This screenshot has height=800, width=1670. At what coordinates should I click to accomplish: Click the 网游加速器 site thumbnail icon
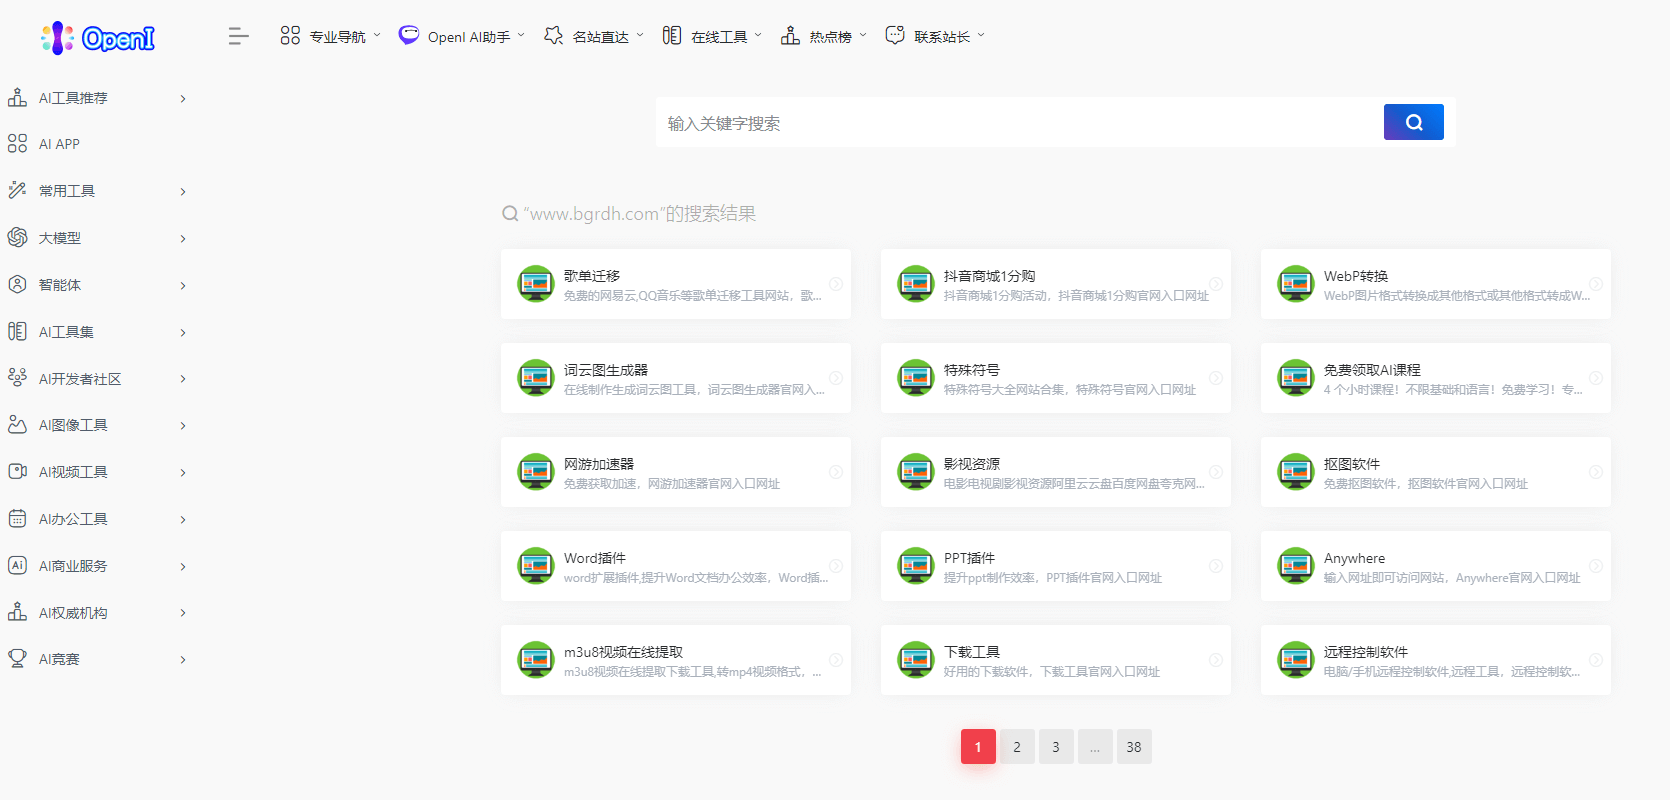coord(536,472)
